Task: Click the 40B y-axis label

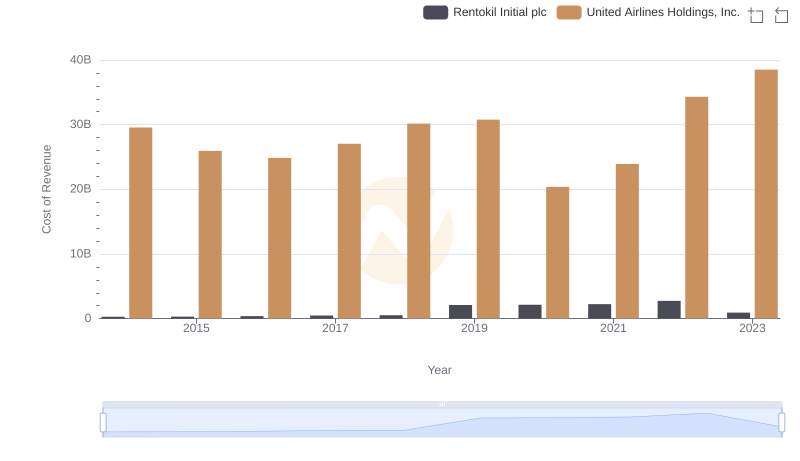Action: pyautogui.click(x=81, y=60)
